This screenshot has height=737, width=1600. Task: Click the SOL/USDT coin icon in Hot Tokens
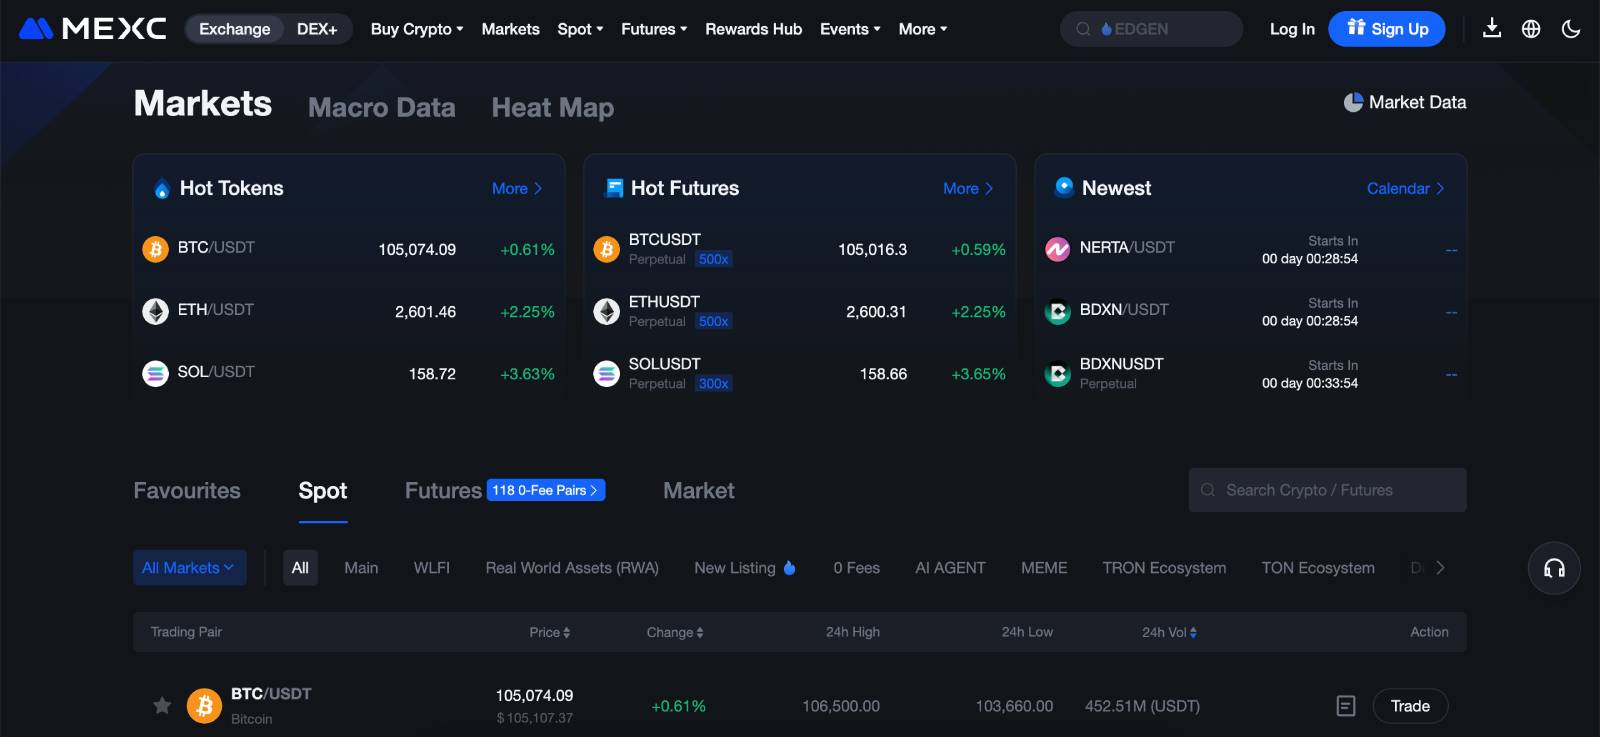click(x=155, y=374)
